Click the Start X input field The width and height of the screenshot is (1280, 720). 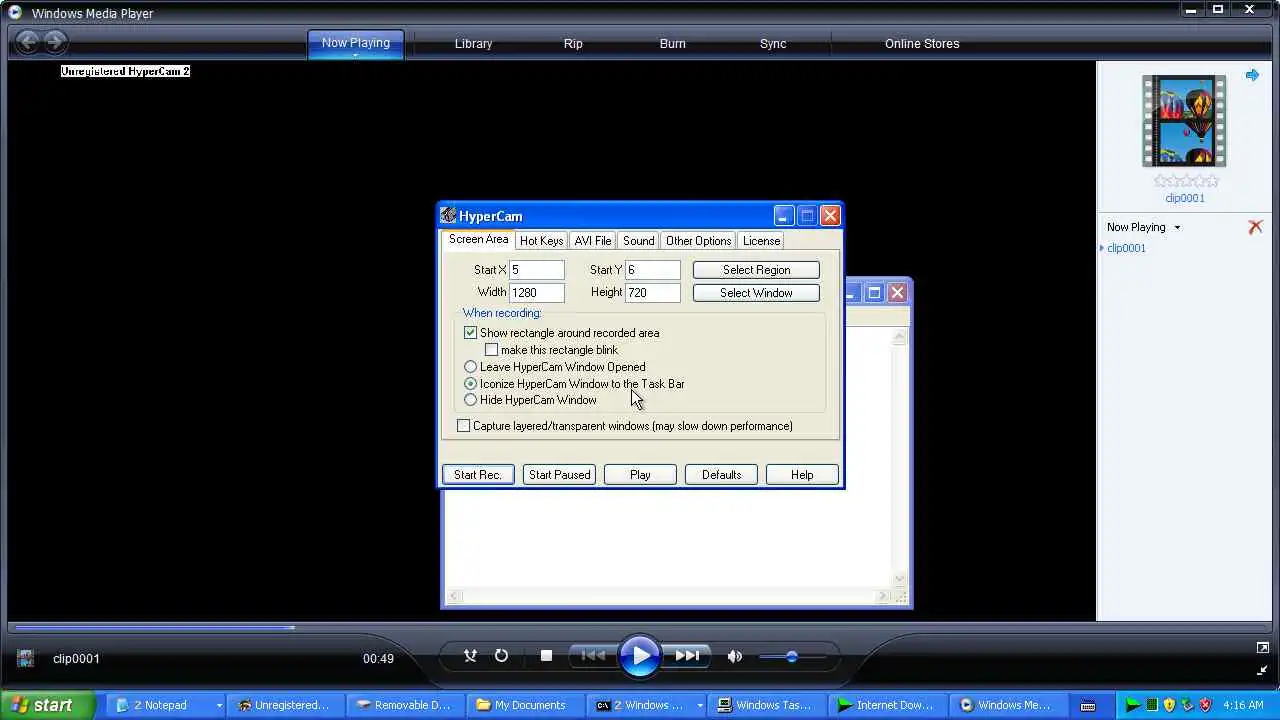coord(537,270)
